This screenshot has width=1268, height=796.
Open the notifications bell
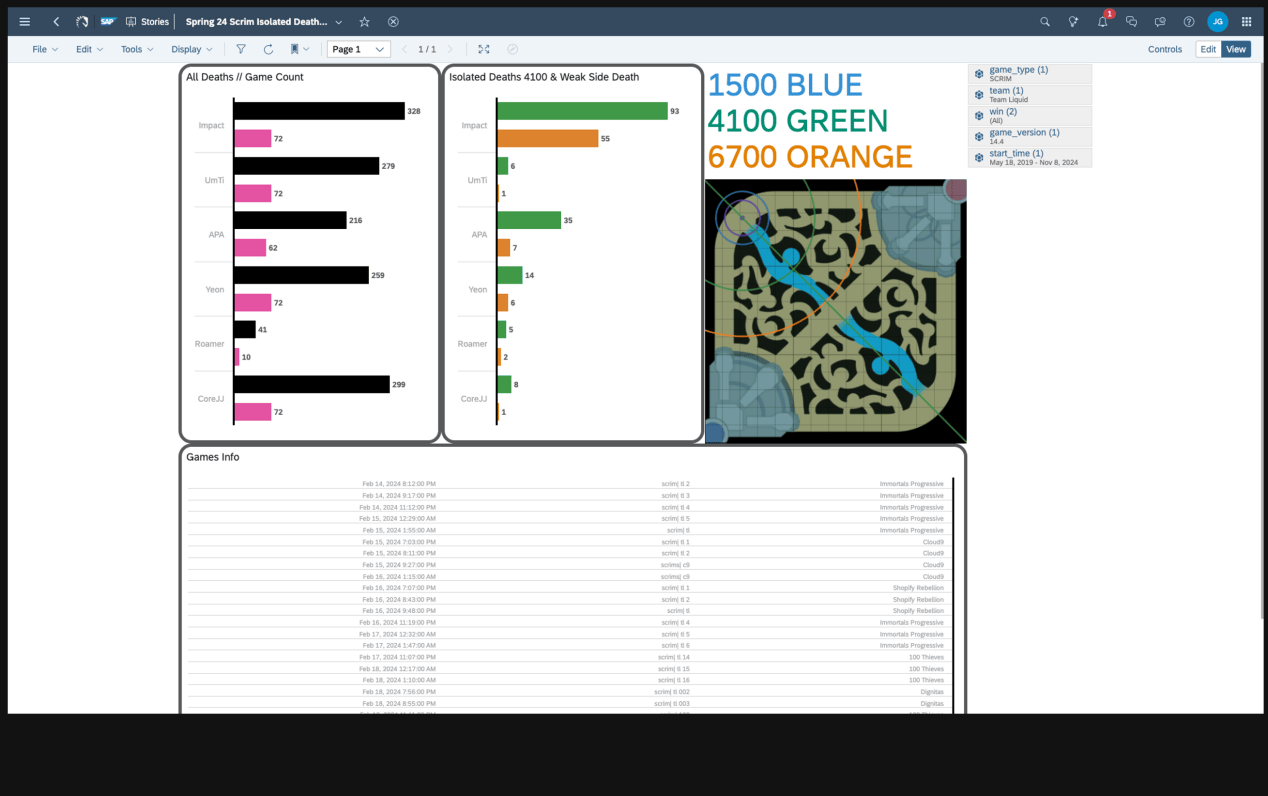click(x=1102, y=21)
